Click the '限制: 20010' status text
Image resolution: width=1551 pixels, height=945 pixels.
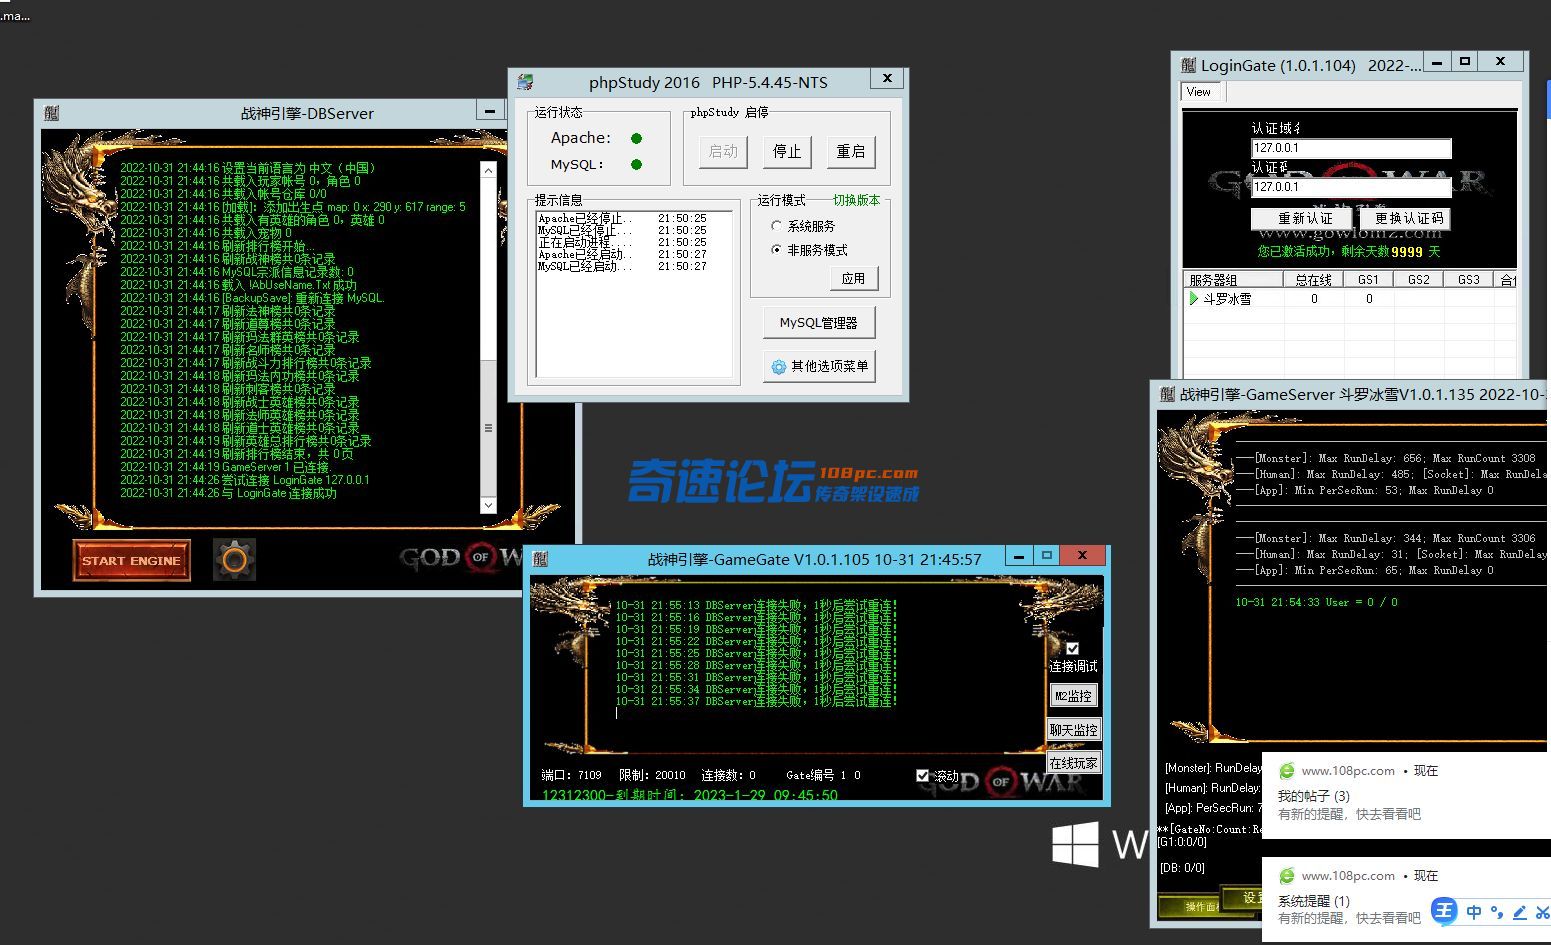(x=652, y=775)
